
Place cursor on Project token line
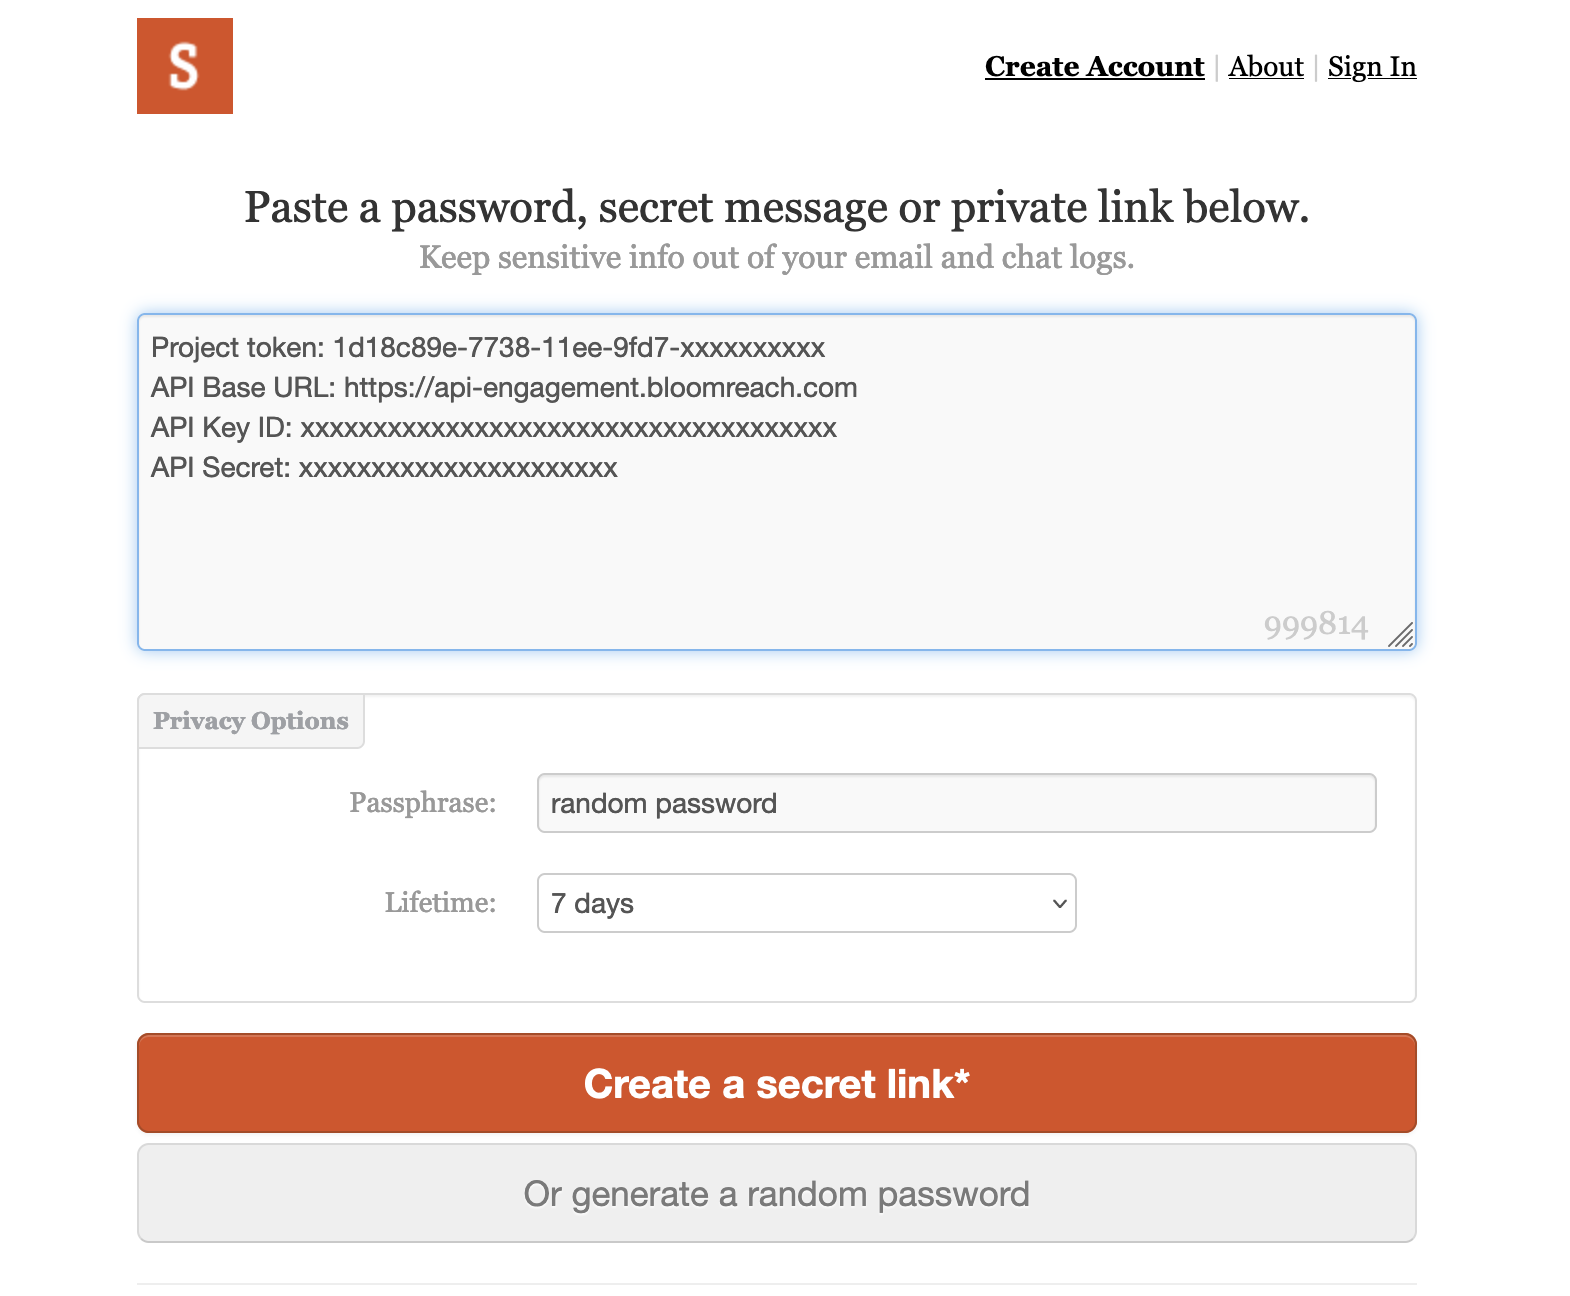(488, 348)
